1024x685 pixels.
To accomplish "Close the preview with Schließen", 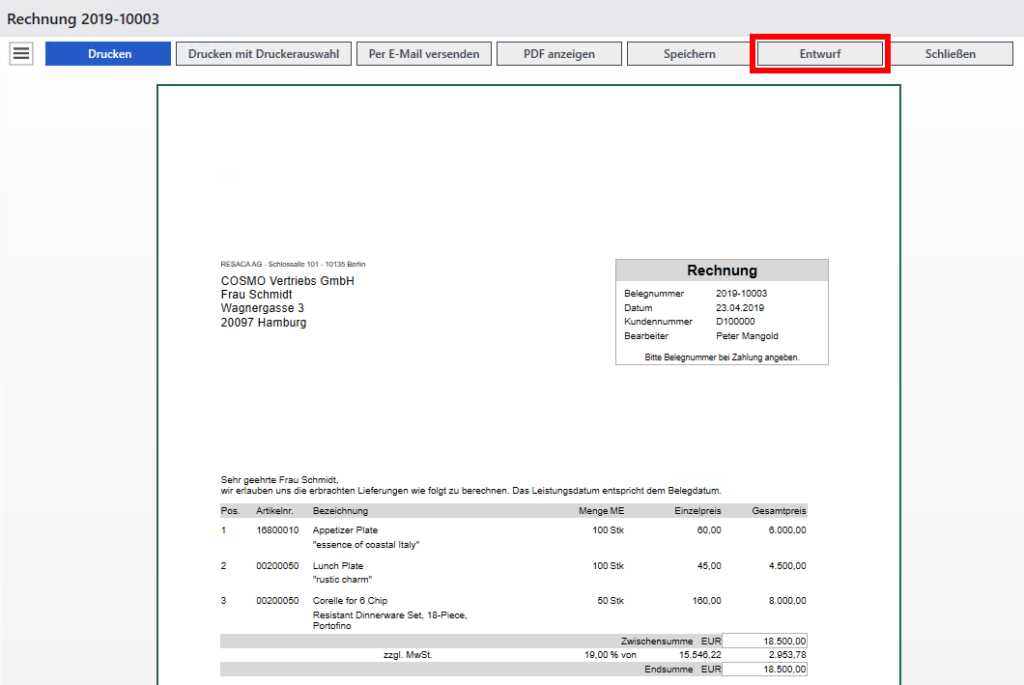I will pos(949,54).
